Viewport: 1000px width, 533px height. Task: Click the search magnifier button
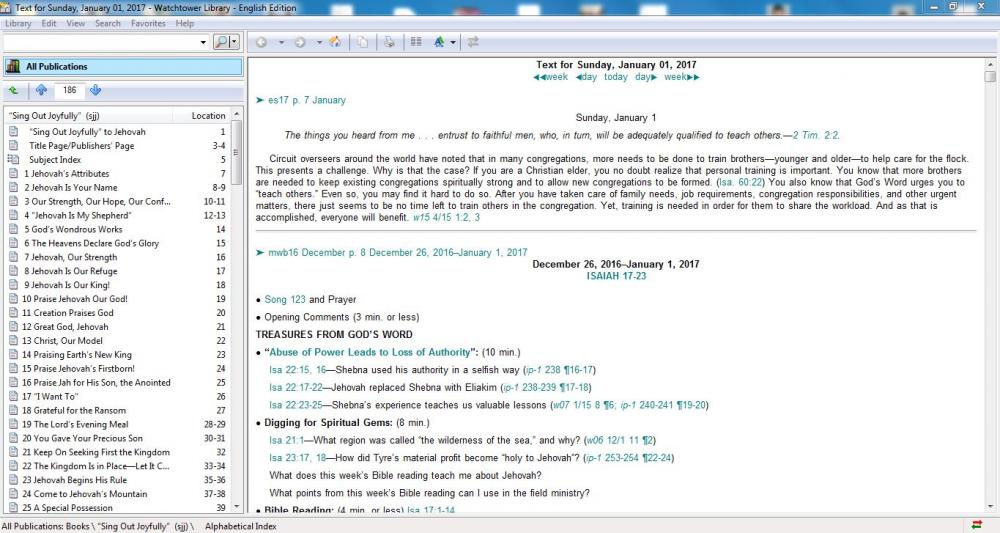222,42
